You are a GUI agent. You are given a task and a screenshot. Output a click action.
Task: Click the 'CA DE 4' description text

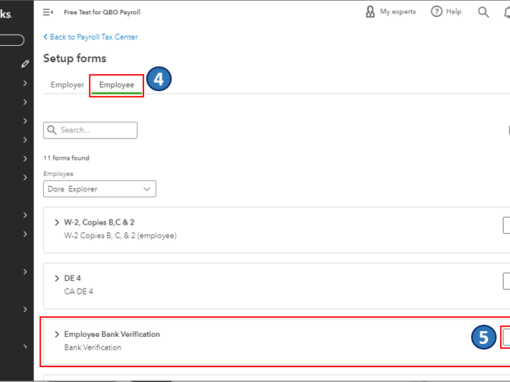(78, 292)
